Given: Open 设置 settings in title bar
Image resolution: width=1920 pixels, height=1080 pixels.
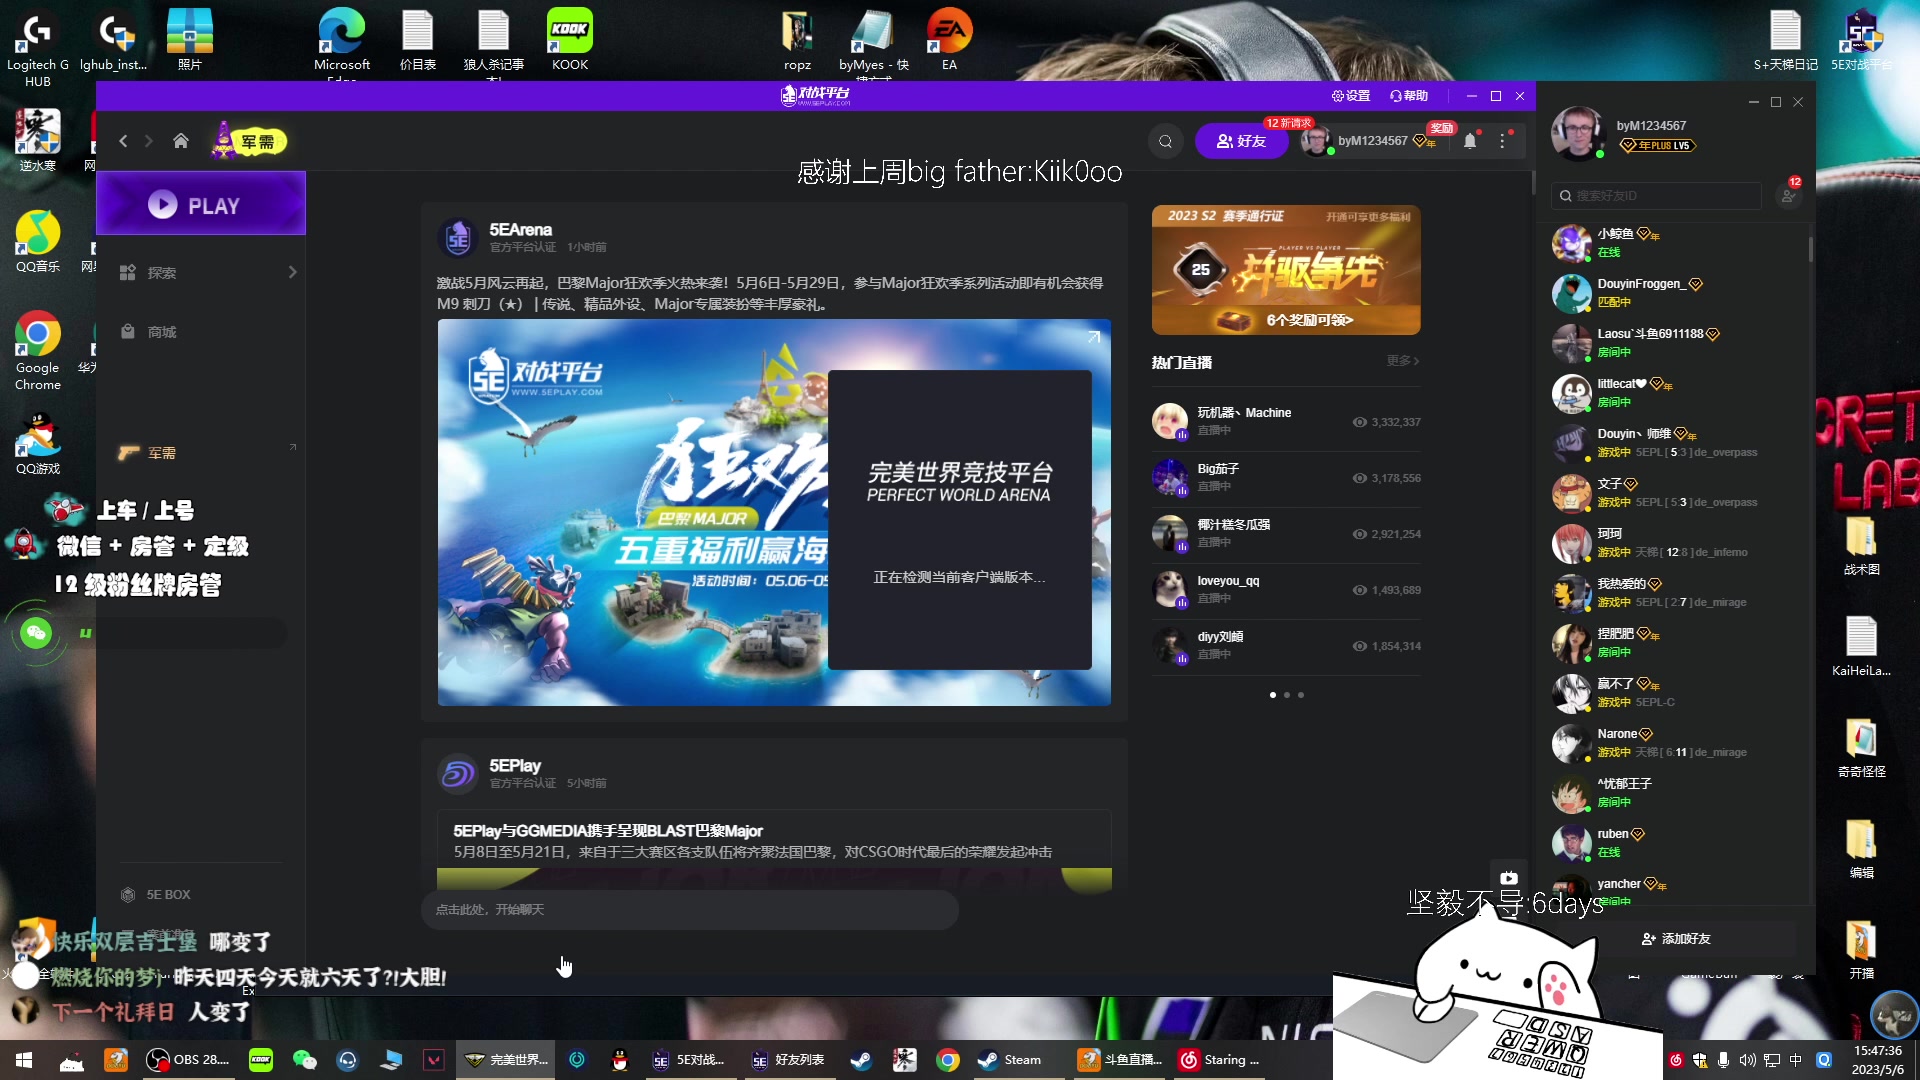Looking at the screenshot, I should coord(1351,96).
